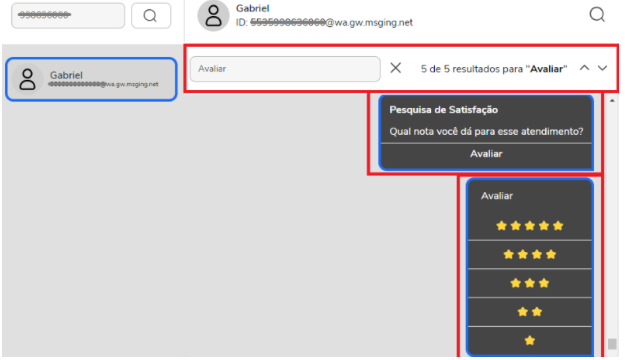This screenshot has height=360, width=625.
Task: Click the contact search magnifier button
Action: tap(151, 16)
